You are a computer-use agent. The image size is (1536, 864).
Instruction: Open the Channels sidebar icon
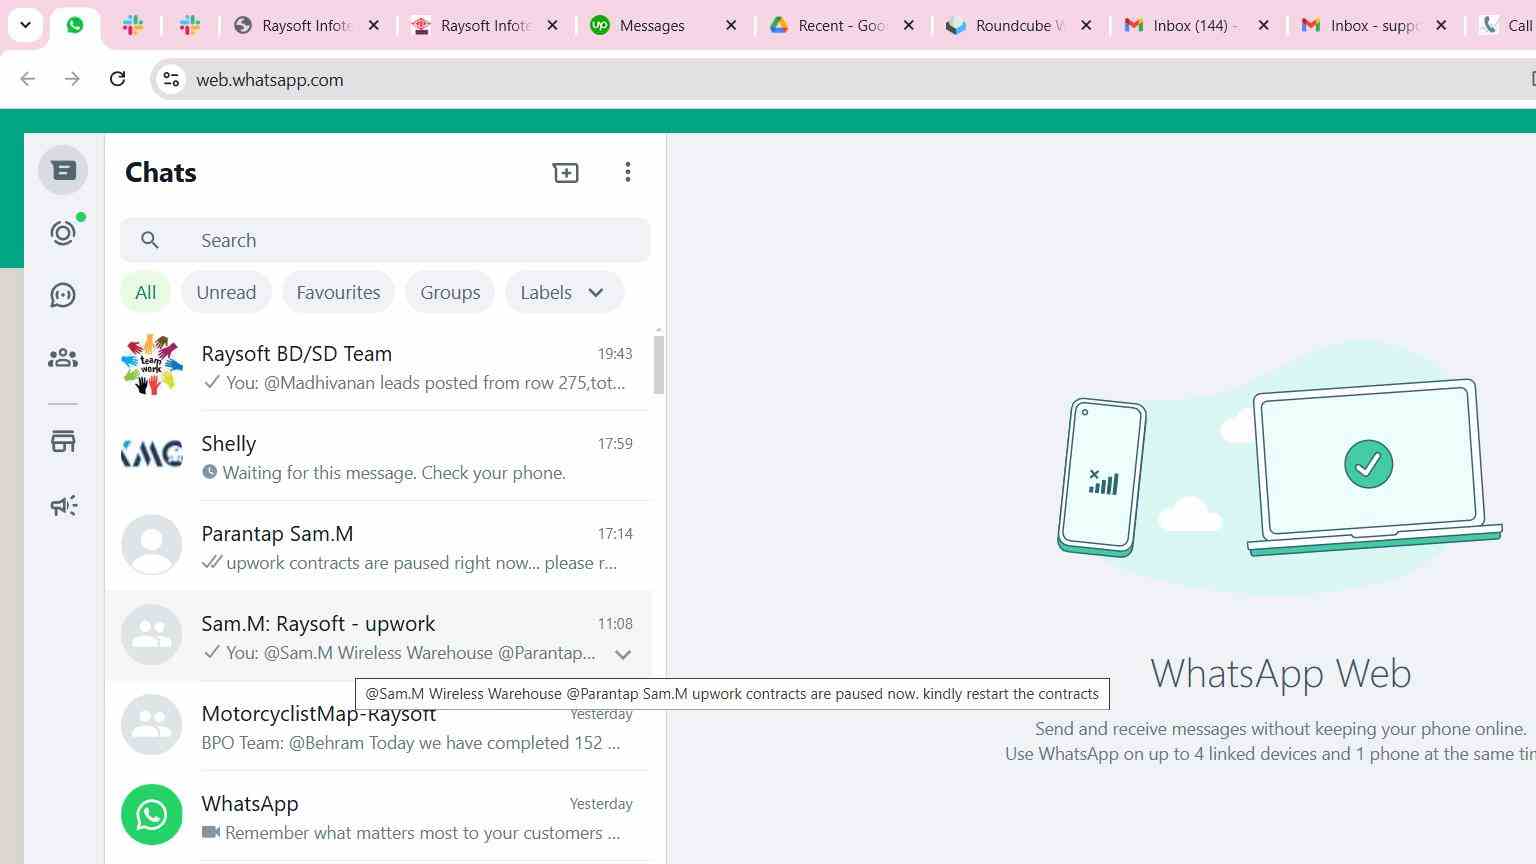(63, 295)
